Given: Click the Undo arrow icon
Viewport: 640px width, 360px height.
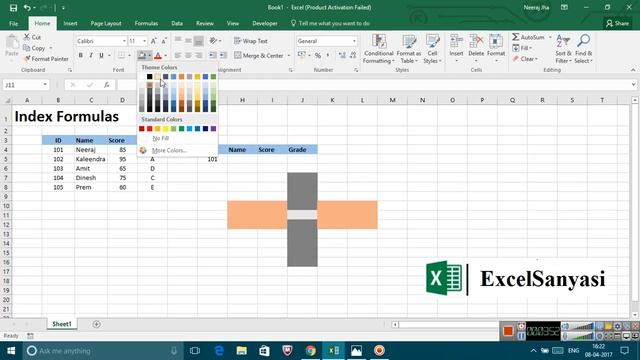Looking at the screenshot, I should coord(27,8).
